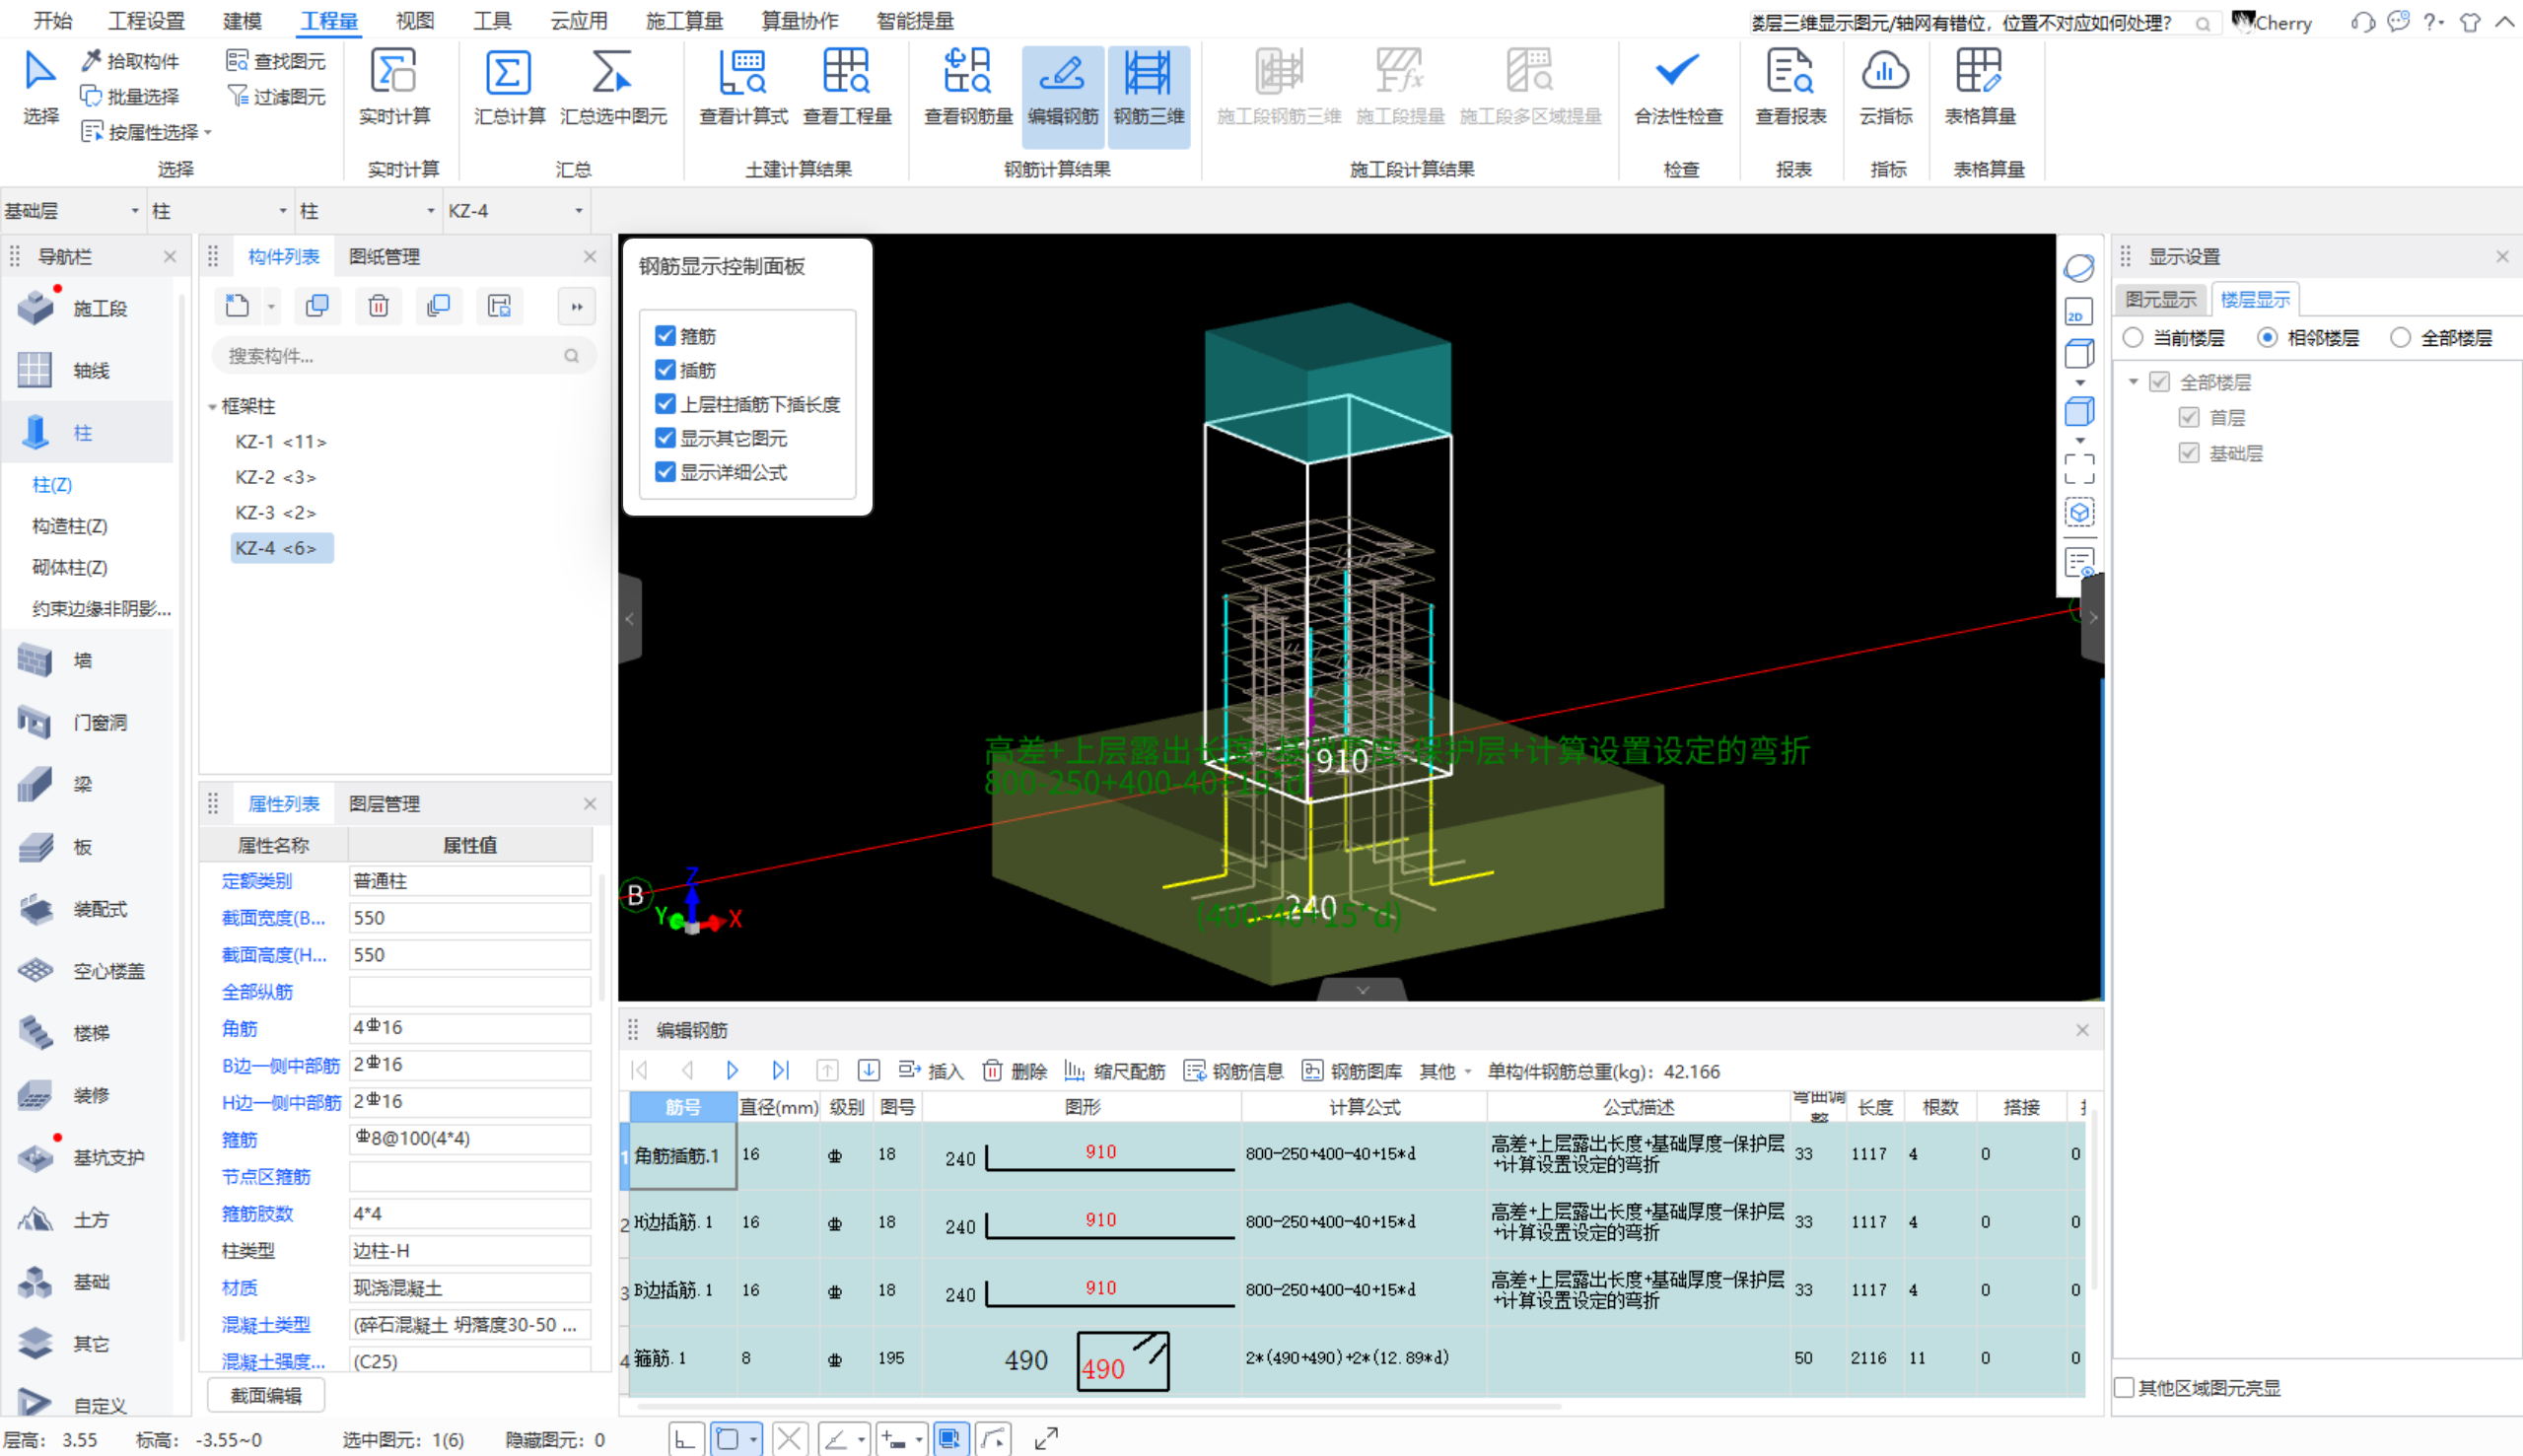
Task: Open 查看工程量 tool
Action: pyautogui.click(x=847, y=88)
